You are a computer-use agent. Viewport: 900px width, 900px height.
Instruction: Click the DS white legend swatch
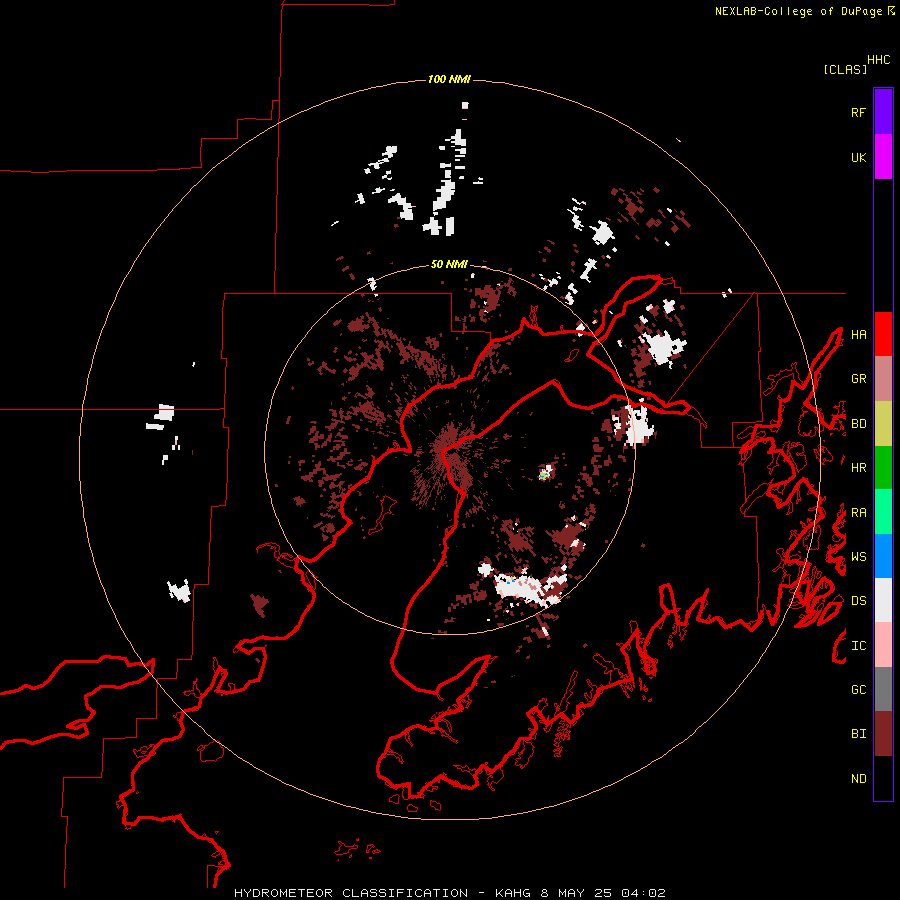click(883, 600)
